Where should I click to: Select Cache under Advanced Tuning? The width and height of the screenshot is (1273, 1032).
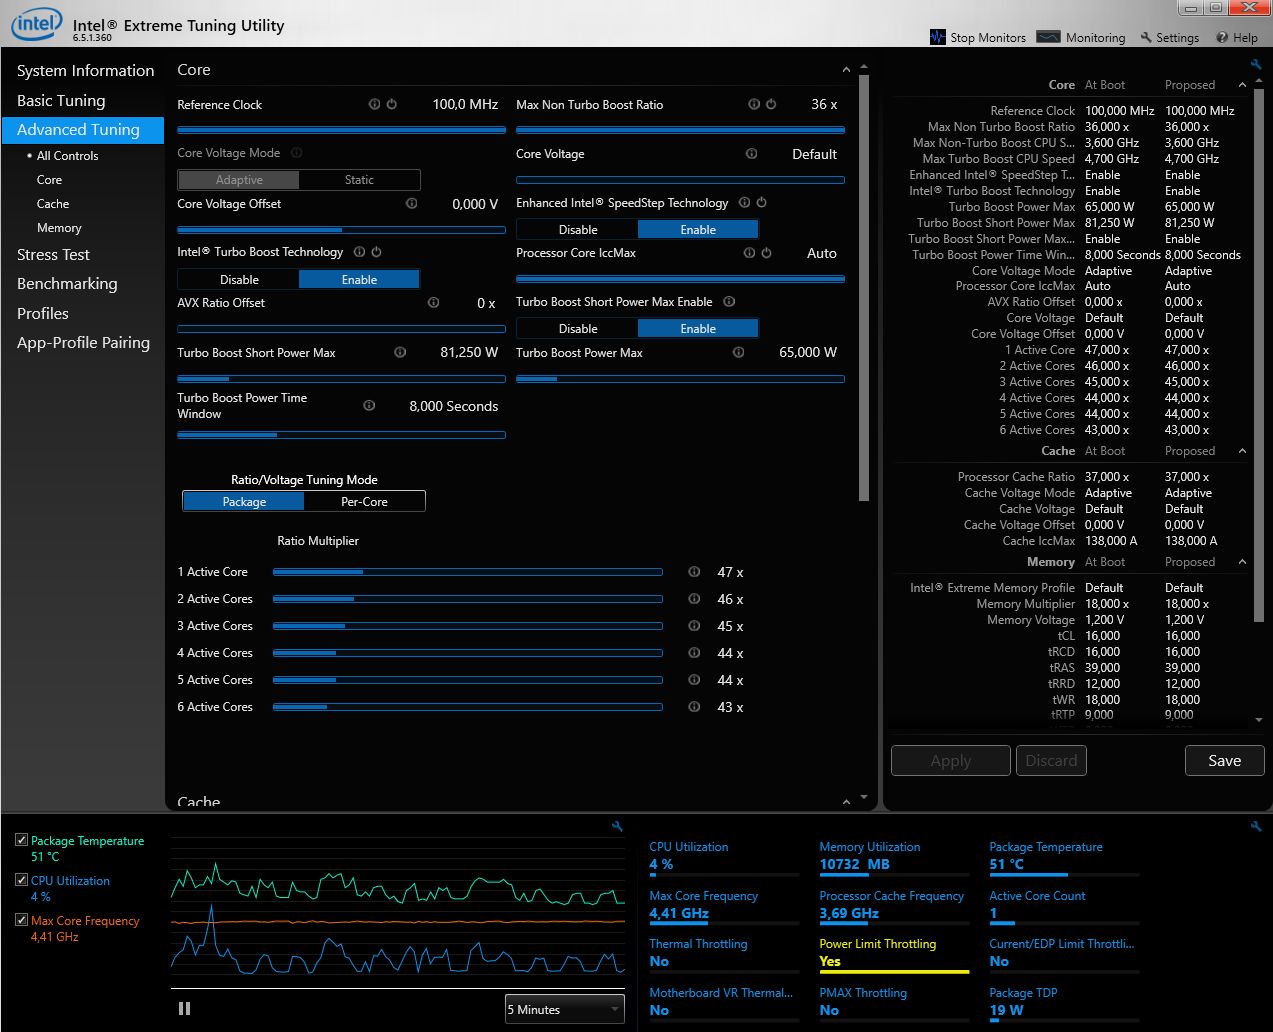tap(53, 203)
